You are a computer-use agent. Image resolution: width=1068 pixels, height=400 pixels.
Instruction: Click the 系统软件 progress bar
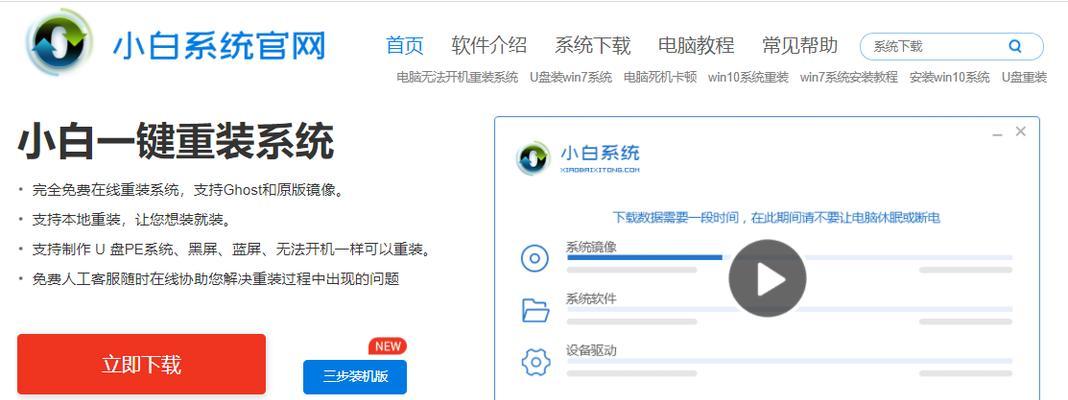789,309
